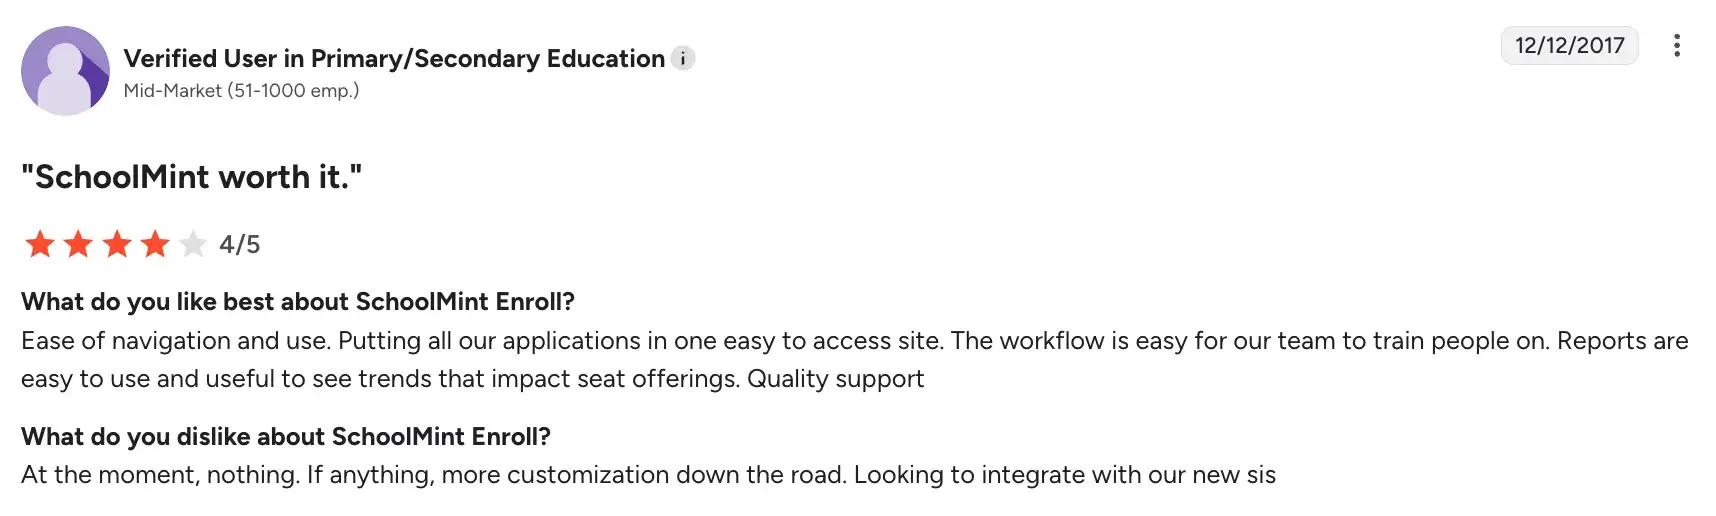Click the info icon beside the reviewer name

[683, 59]
